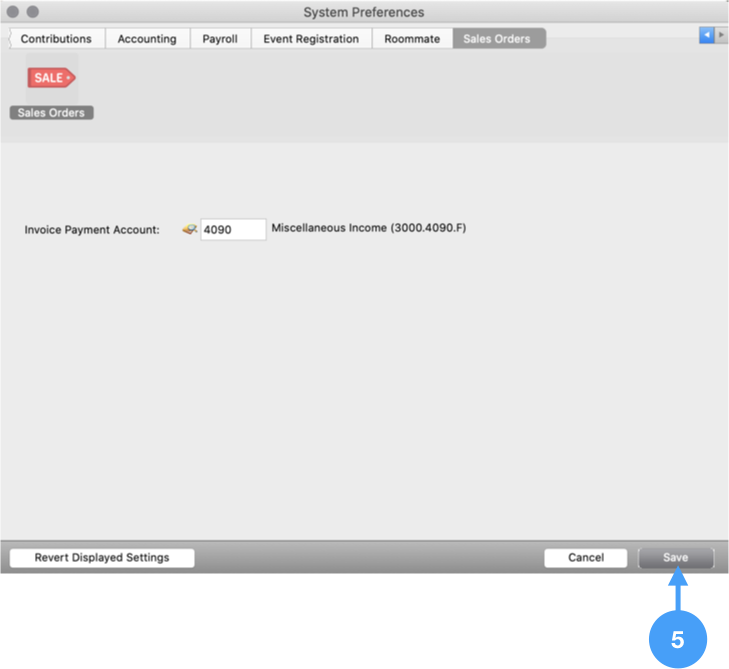Click the Miscellaneous Income account description

point(369,229)
